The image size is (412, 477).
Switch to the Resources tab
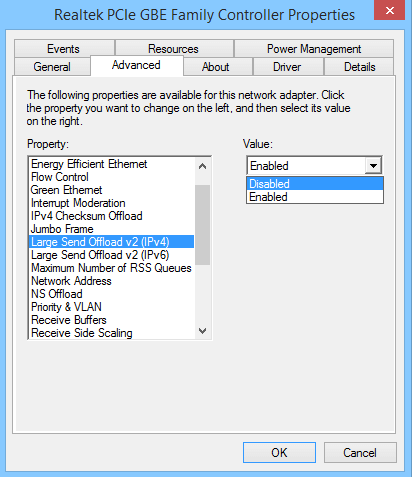click(x=174, y=49)
